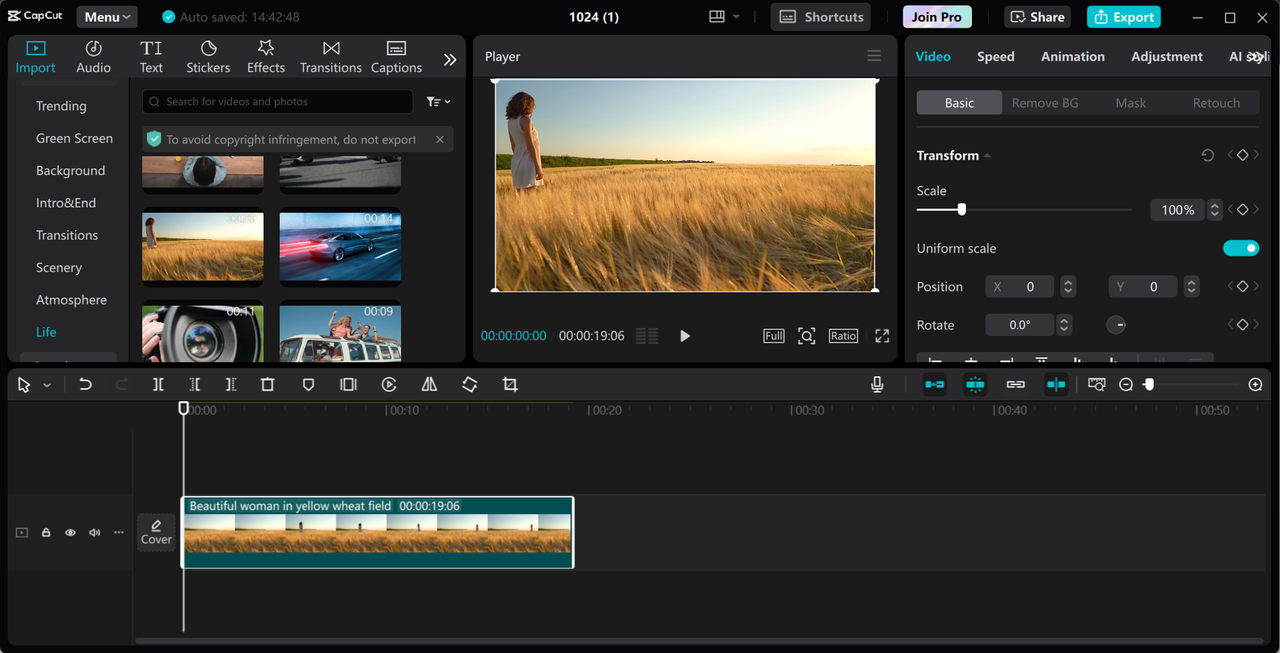Click the Scale slider handle
The image size is (1280, 653).
(961, 210)
